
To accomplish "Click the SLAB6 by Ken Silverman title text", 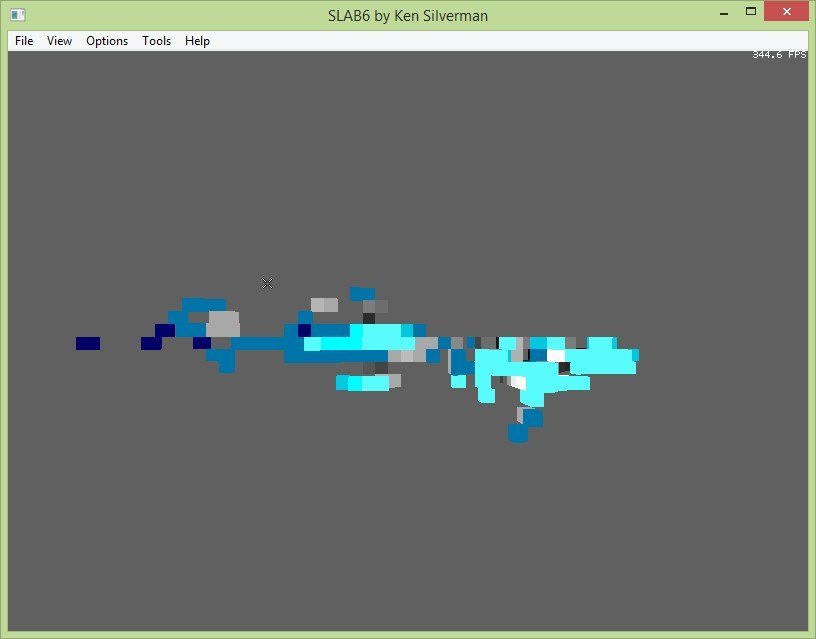I will (408, 15).
